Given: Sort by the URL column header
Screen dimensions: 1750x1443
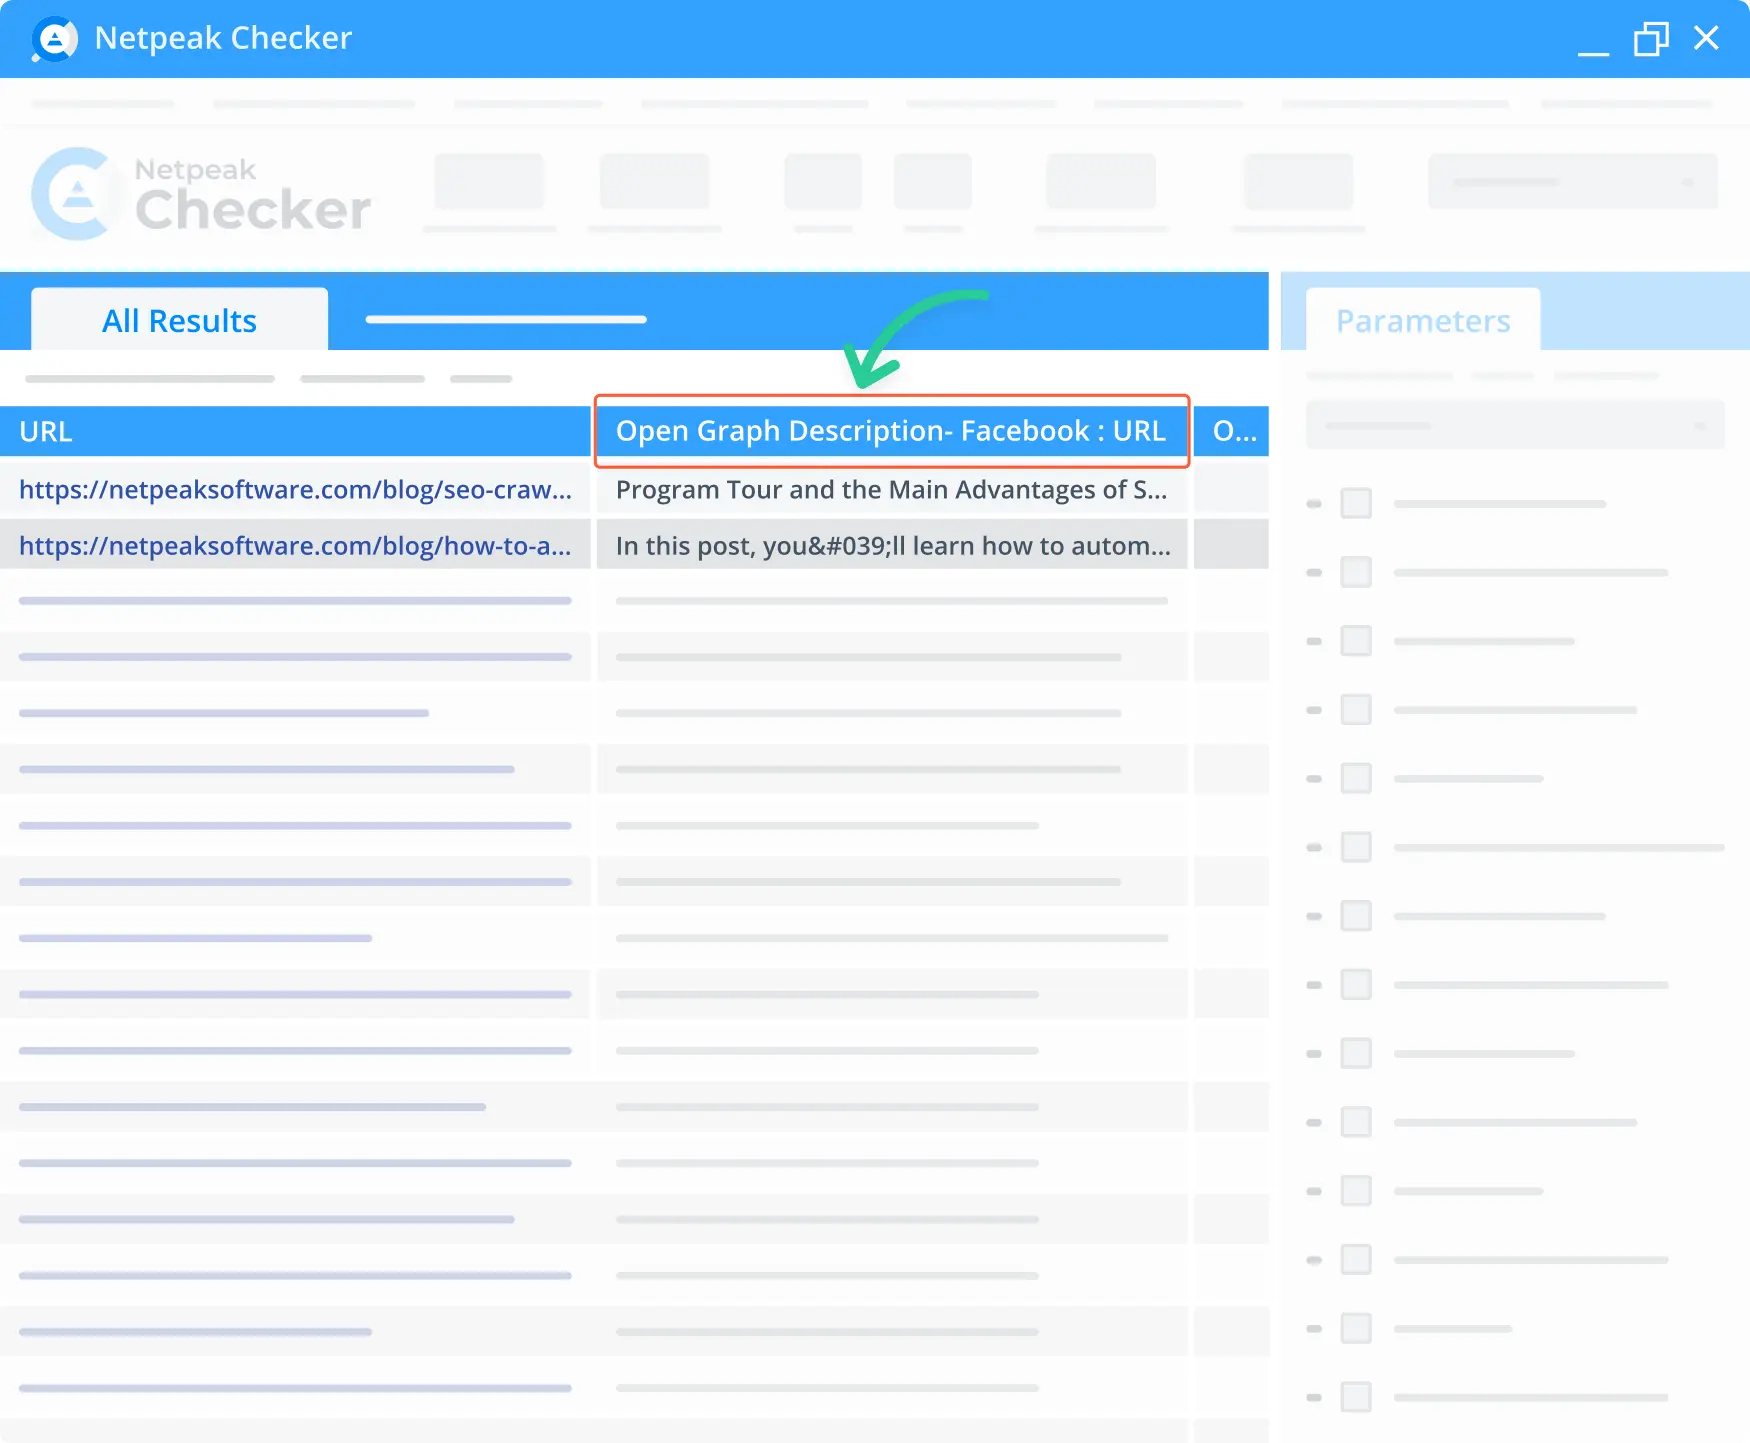Looking at the screenshot, I should click(295, 431).
